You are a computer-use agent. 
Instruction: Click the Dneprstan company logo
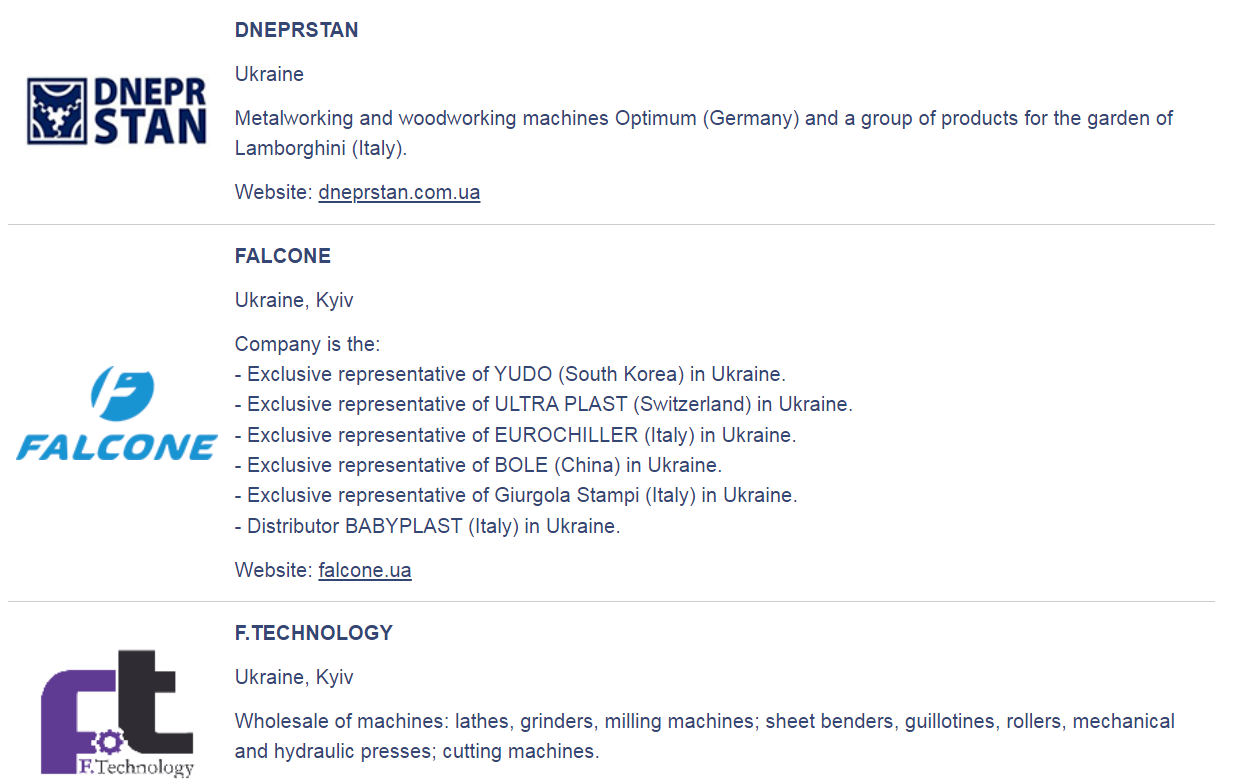[x=117, y=111]
